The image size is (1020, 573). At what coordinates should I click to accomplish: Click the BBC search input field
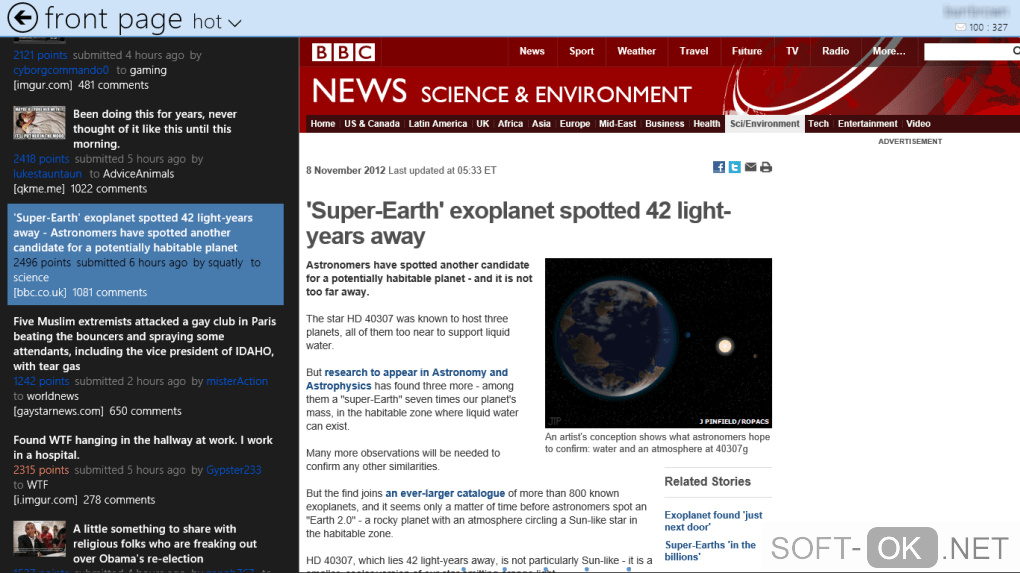(x=970, y=51)
